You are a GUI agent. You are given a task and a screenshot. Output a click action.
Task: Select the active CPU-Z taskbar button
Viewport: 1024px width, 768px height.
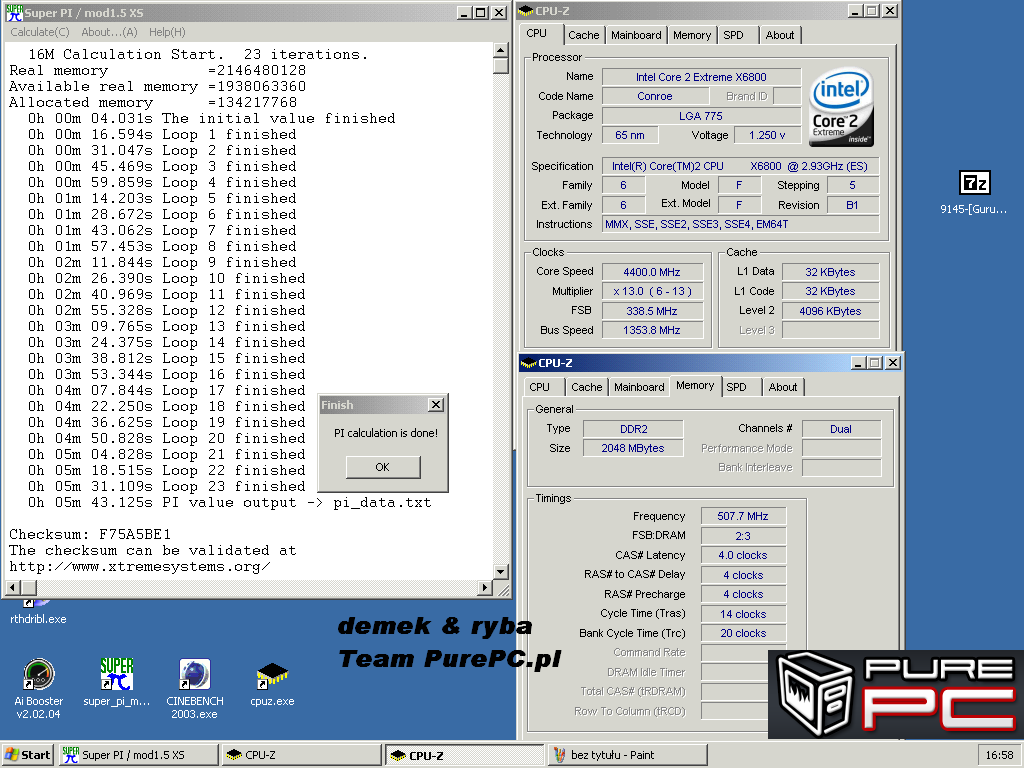click(x=464, y=755)
